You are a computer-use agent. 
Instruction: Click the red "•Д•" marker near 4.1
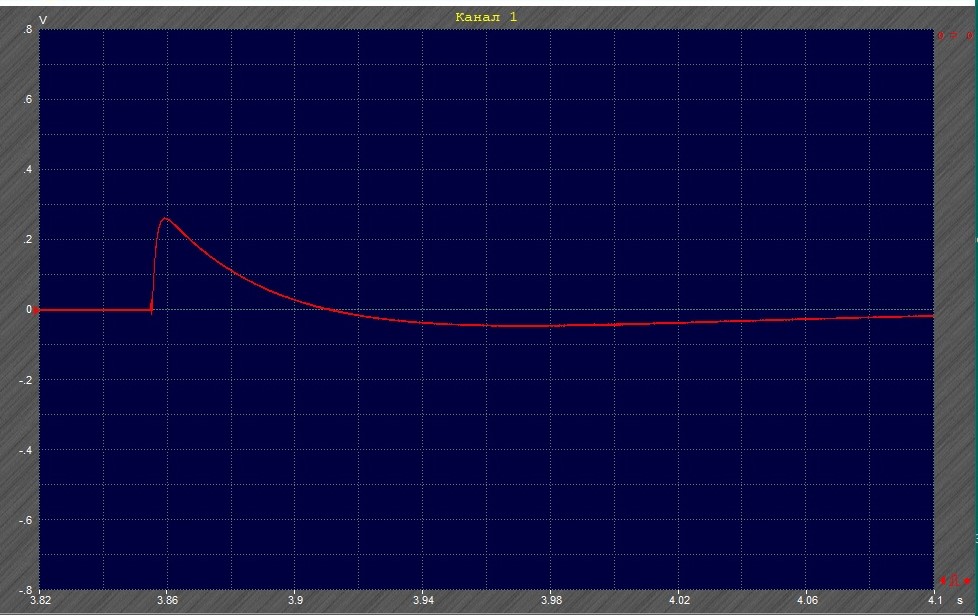[x=955, y=581]
